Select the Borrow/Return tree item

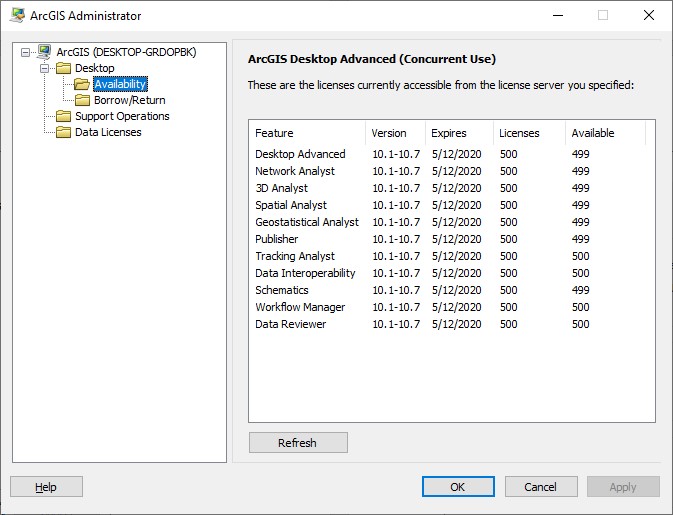[130, 100]
